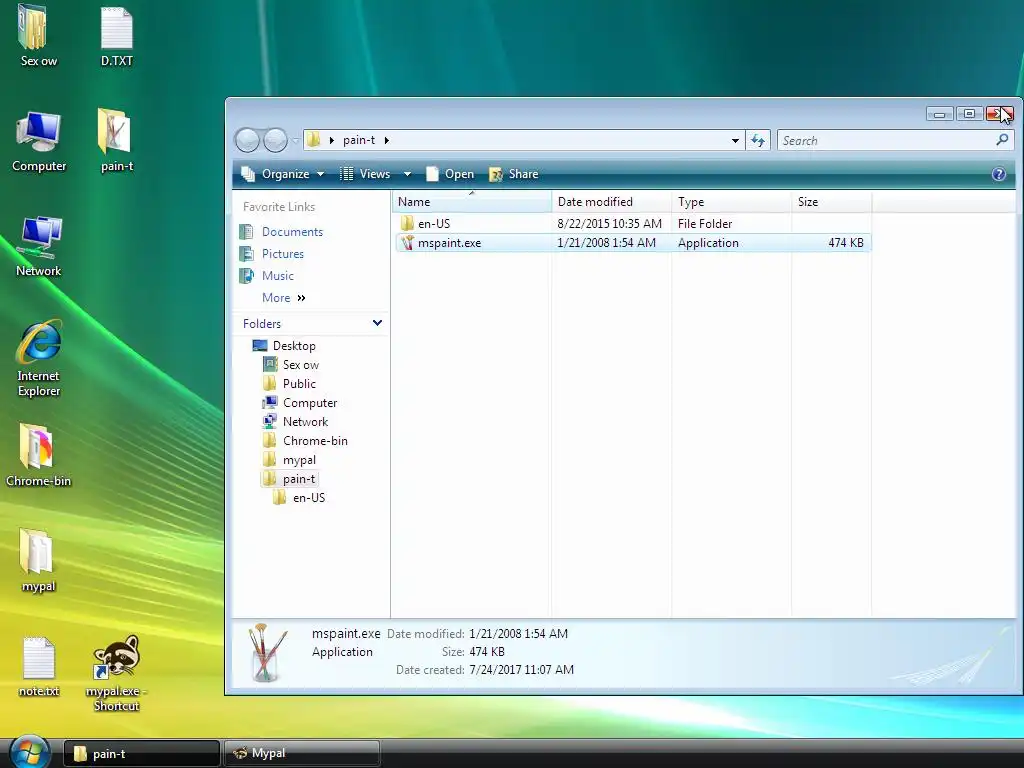Switch to the Mypal taskbar button
The image size is (1024, 768).
point(302,753)
